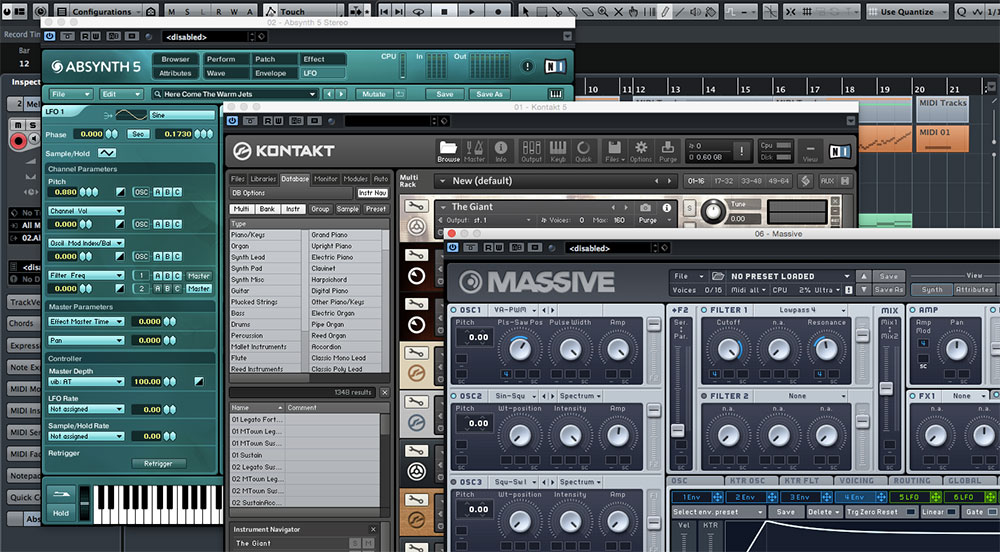The width and height of the screenshot is (1000, 552).
Task: Click Cubase transport Play button
Action: coord(471,11)
